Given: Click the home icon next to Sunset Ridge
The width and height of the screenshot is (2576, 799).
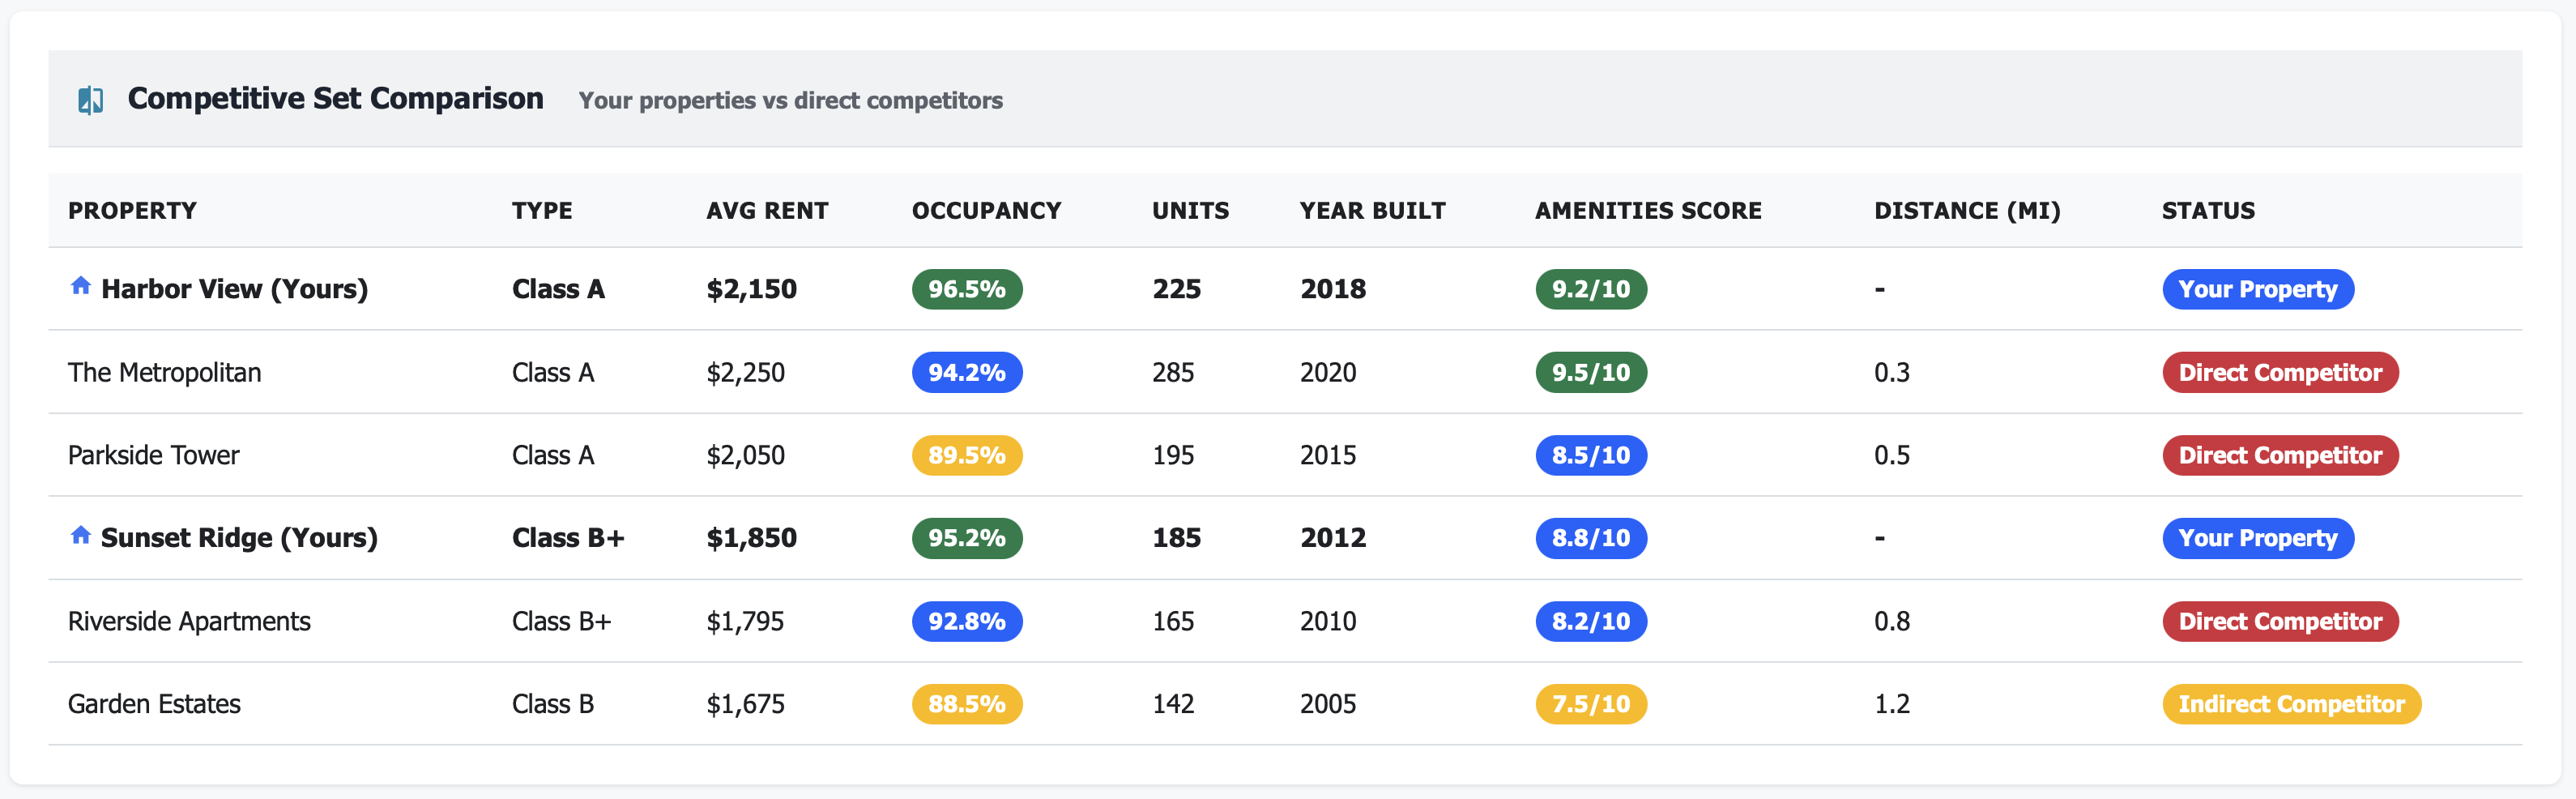Looking at the screenshot, I should click(81, 536).
